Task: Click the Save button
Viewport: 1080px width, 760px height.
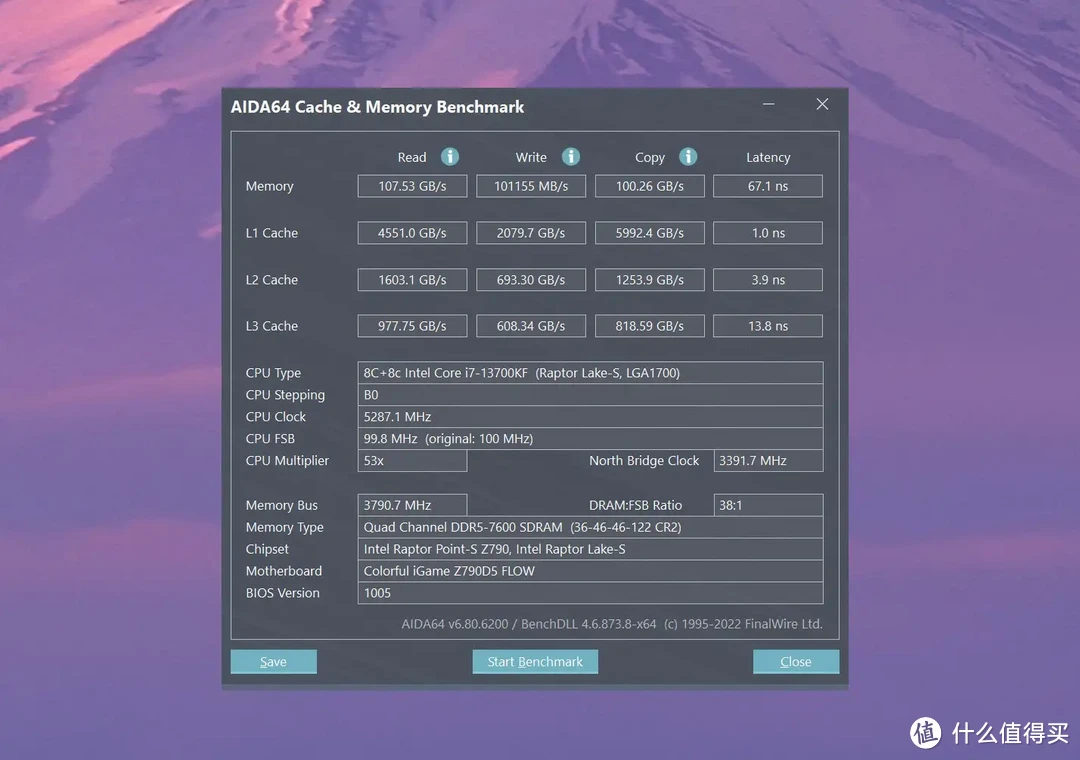Action: coord(273,662)
